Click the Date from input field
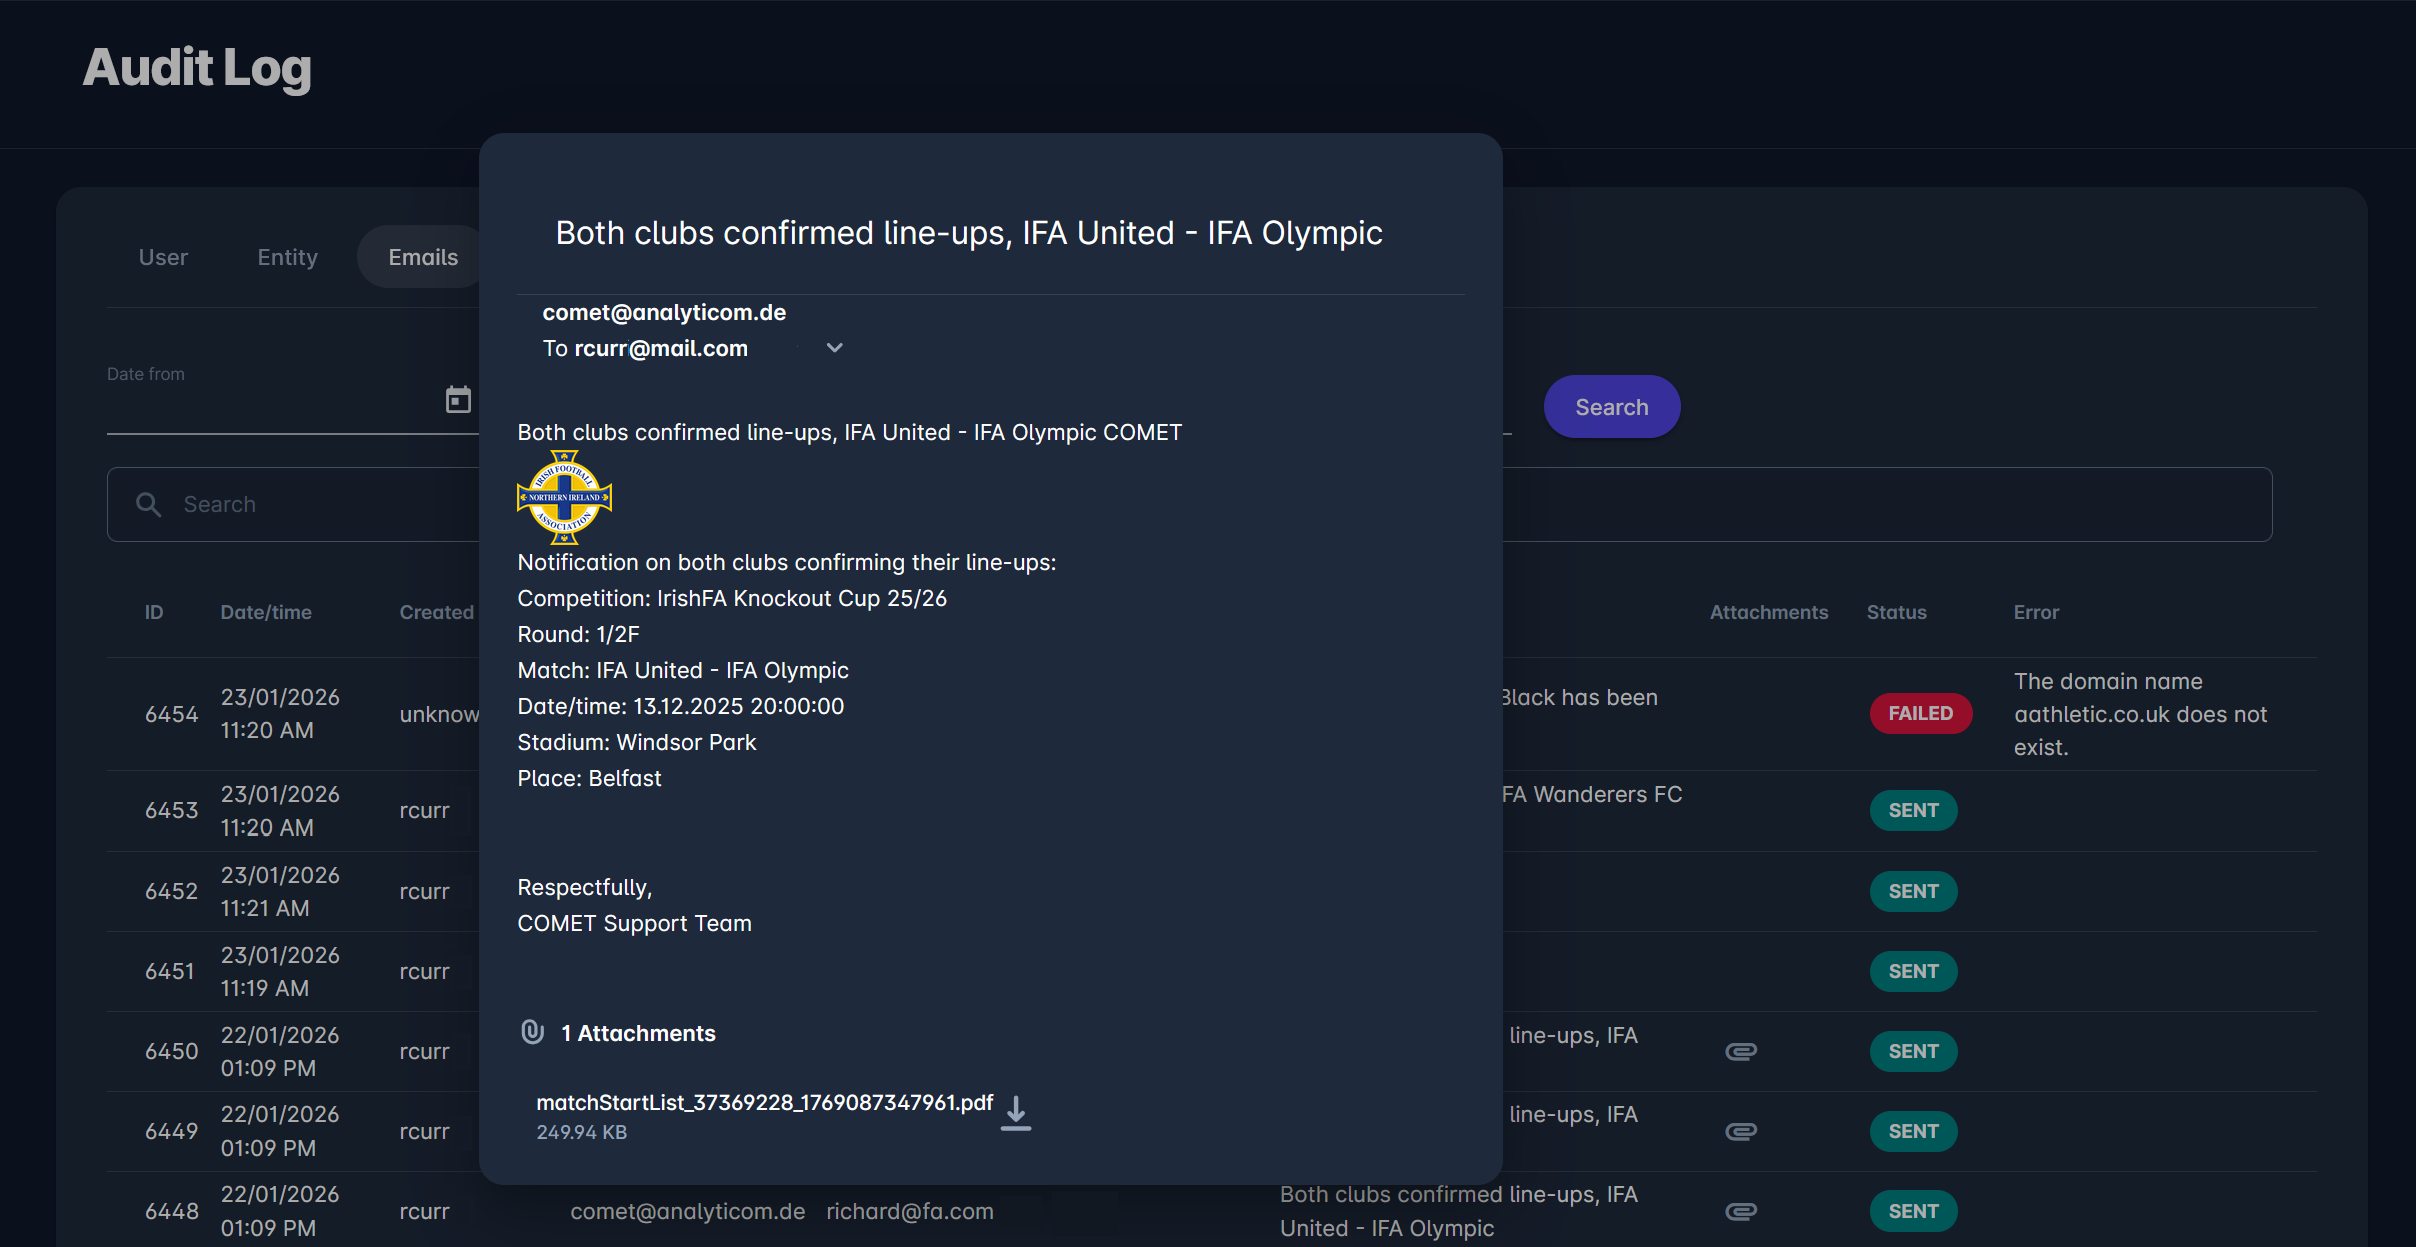The image size is (2416, 1247). (x=270, y=405)
